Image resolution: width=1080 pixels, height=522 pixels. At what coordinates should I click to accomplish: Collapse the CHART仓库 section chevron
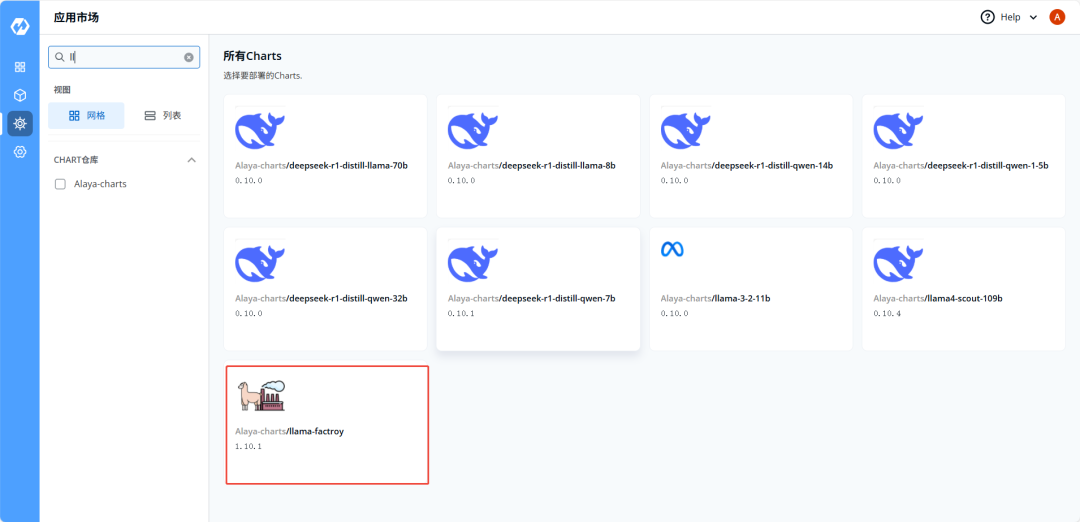[x=192, y=160]
